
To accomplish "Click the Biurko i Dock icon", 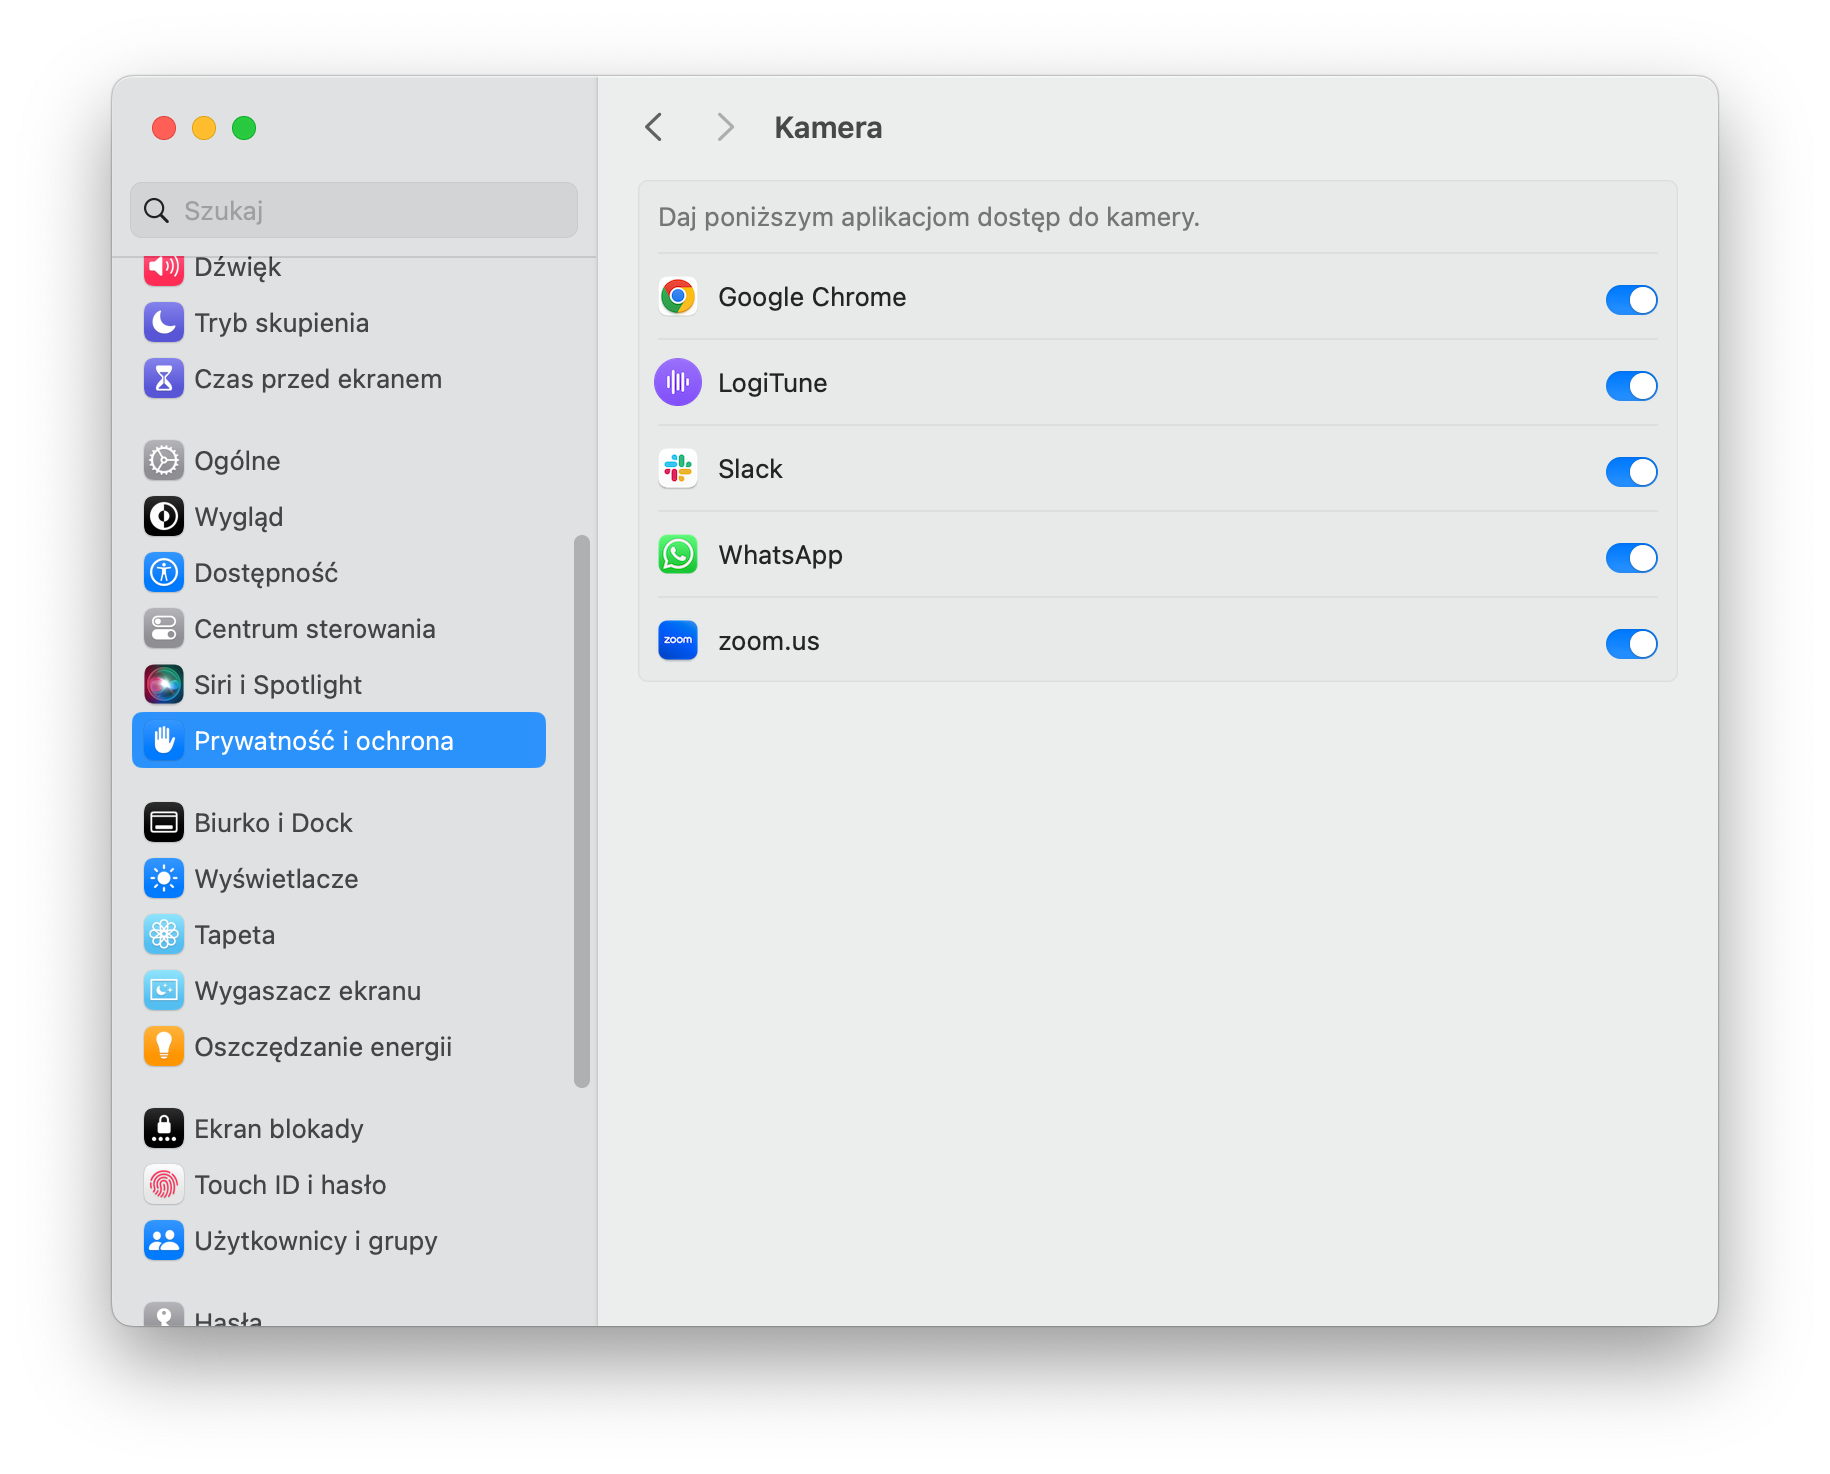I will click(x=163, y=823).
